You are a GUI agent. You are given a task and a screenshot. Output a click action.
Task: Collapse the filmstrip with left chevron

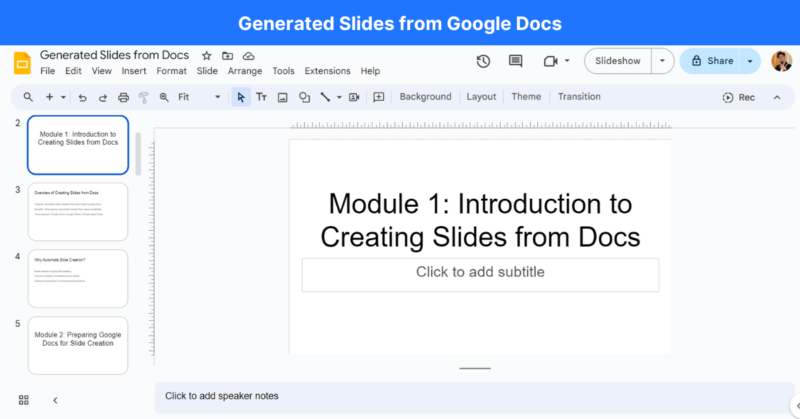tap(55, 401)
